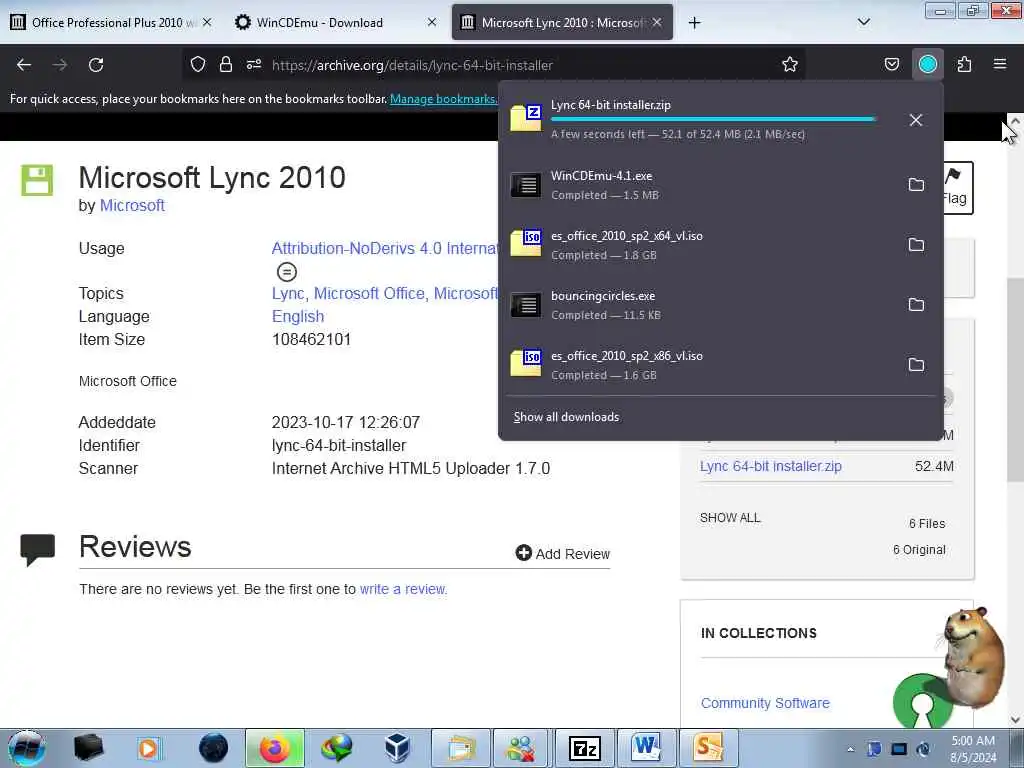Open the extensions puzzle icon
This screenshot has height=768, width=1024.
click(x=964, y=64)
